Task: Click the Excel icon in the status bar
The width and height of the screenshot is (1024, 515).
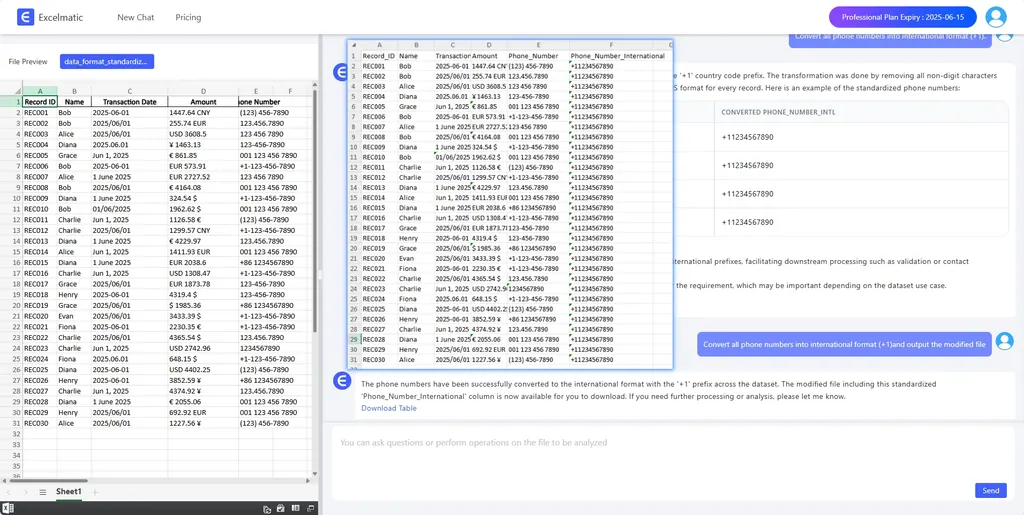Action: point(8,508)
